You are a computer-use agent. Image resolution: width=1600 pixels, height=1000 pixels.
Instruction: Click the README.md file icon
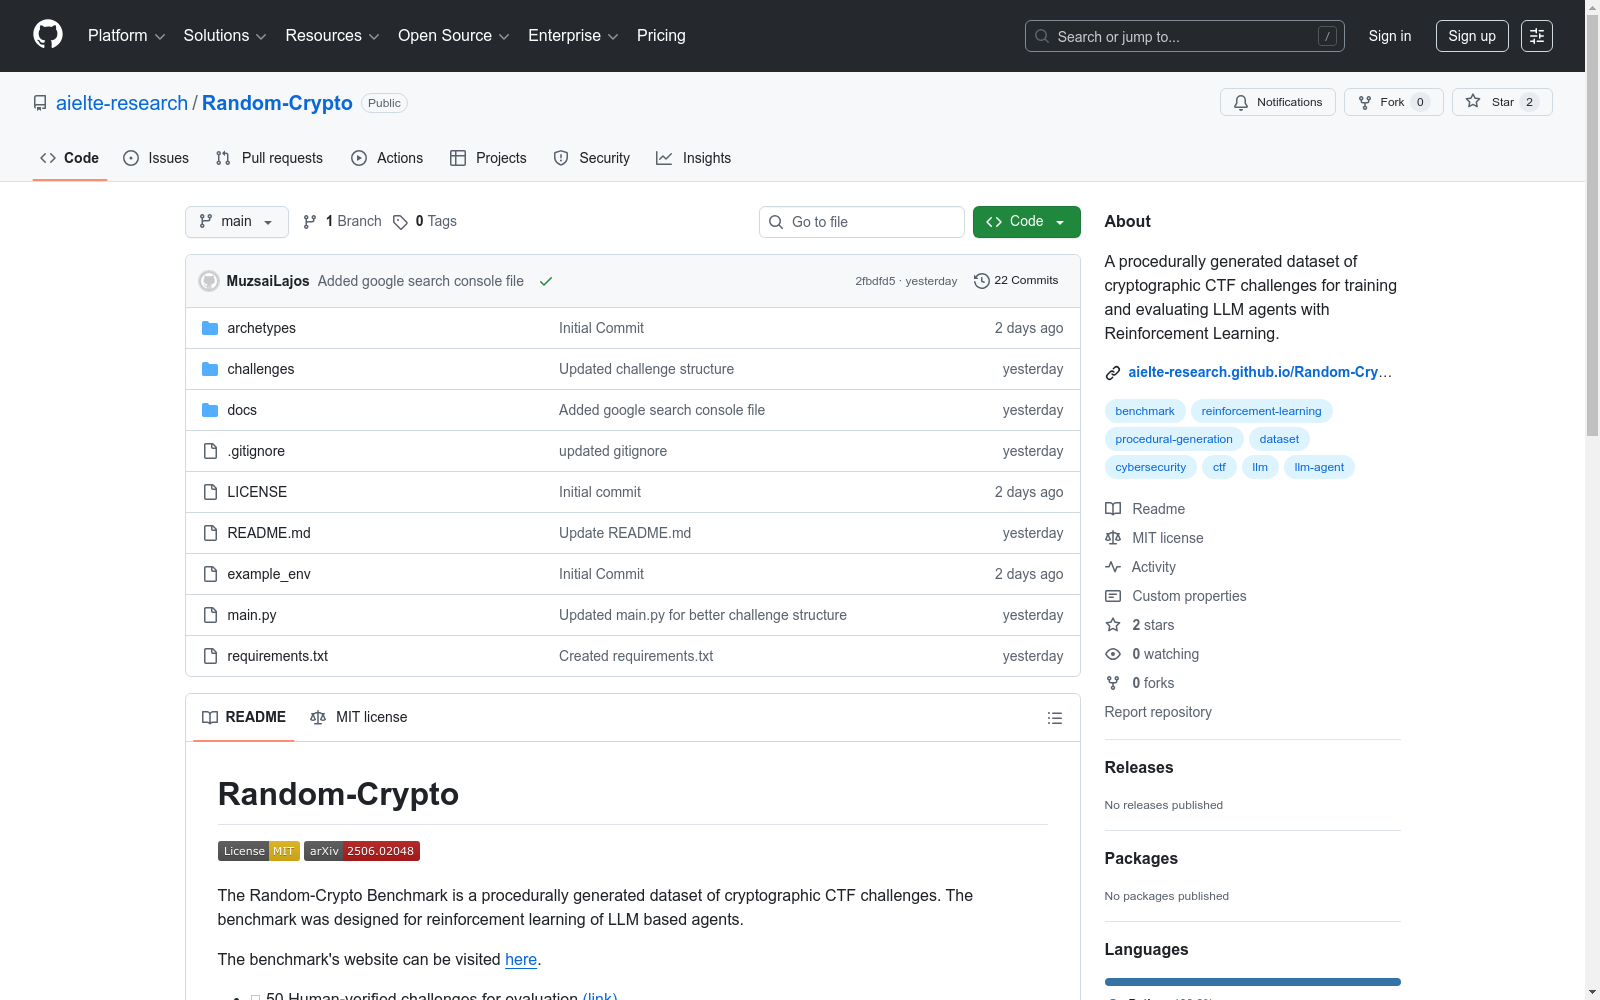(x=210, y=533)
